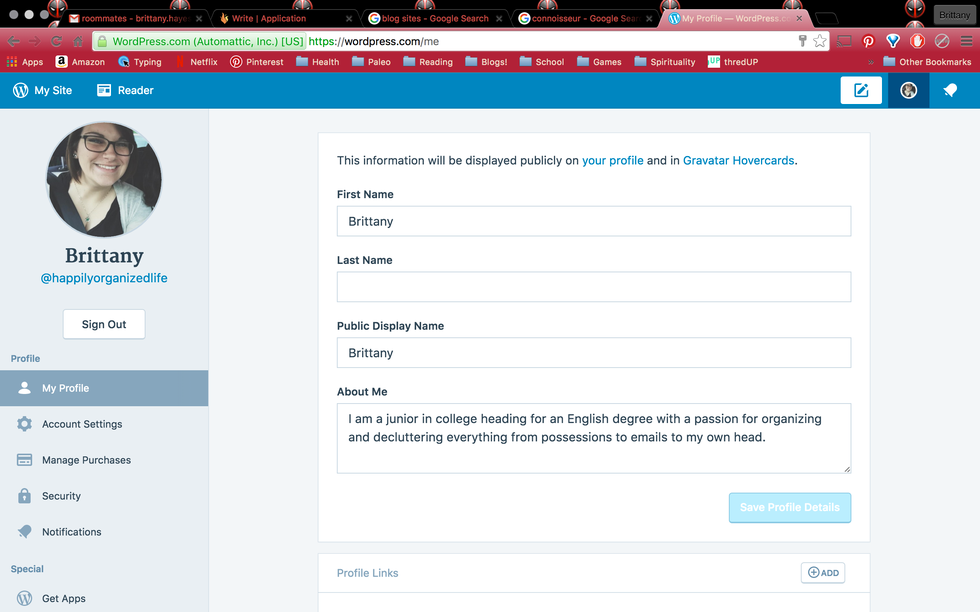This screenshot has height=612, width=980.
Task: Open Get Apps in the sidebar
Action: click(x=64, y=598)
